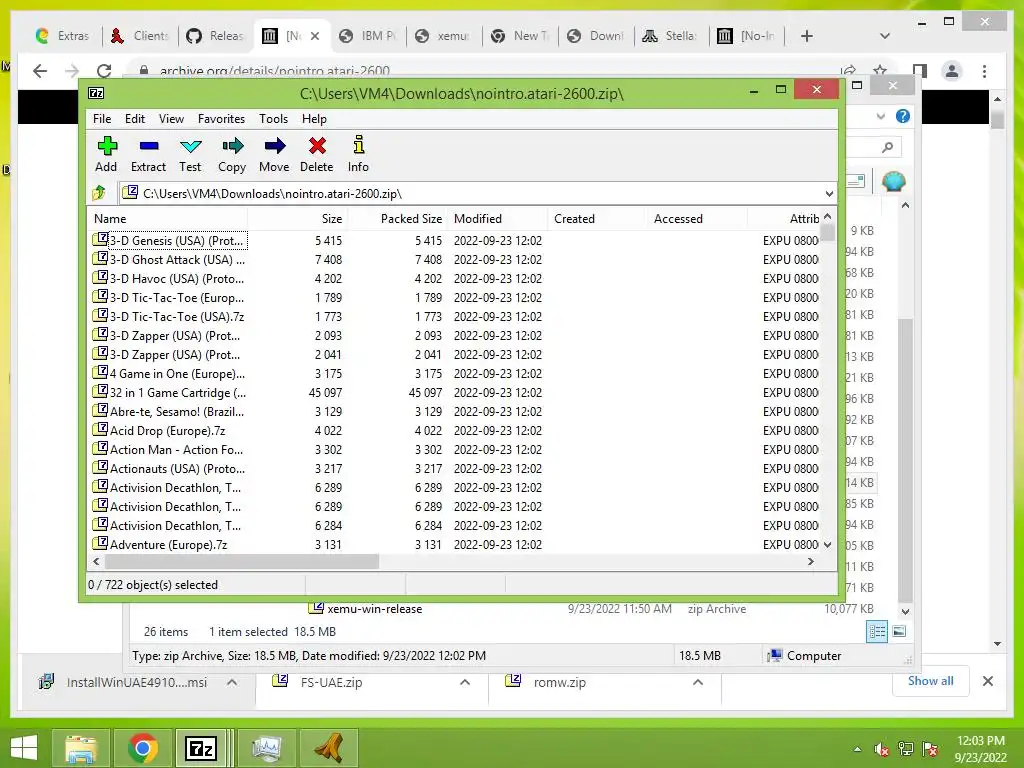1024x768 pixels.
Task: Close the Chrome downloads bar
Action: 987,681
